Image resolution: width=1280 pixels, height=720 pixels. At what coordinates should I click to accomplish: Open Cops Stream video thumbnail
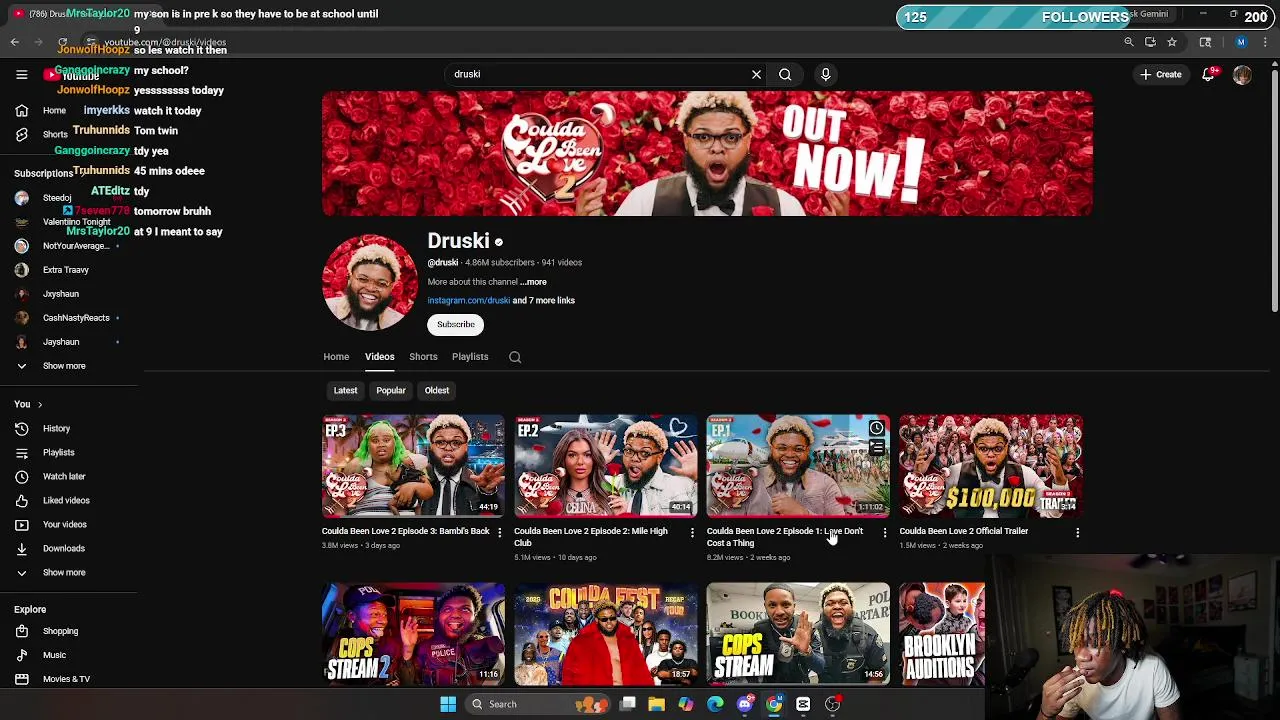point(798,633)
